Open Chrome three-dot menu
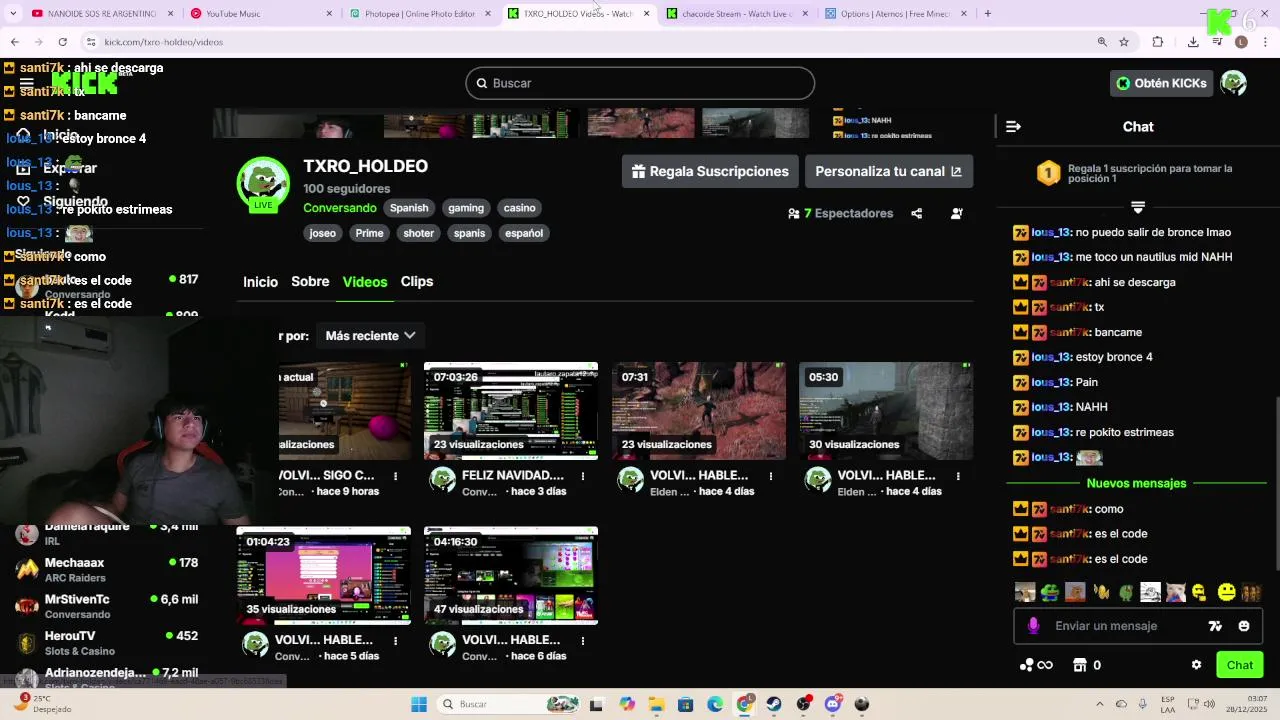This screenshot has height=720, width=1280. 1265,42
